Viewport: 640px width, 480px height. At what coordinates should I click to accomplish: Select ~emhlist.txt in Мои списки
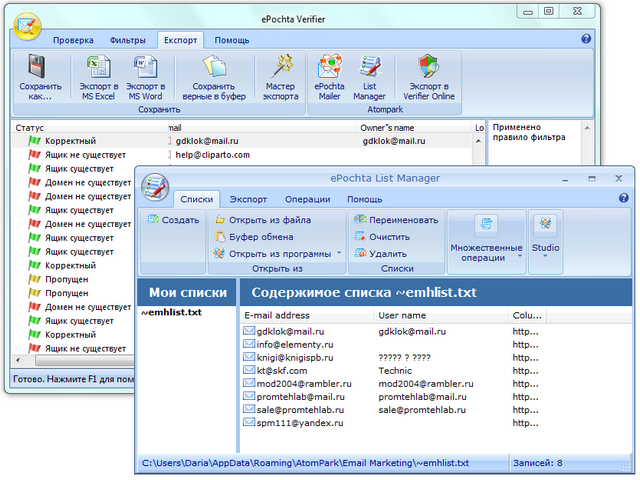pyautogui.click(x=171, y=312)
